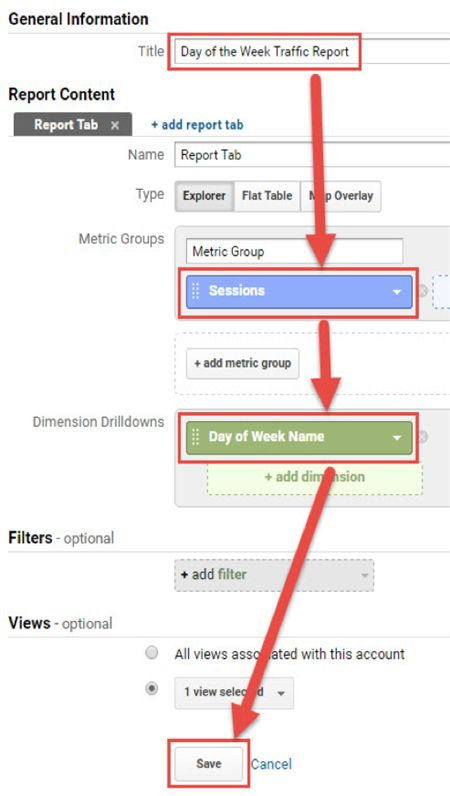Select the 1 view selected radio button

pos(151,689)
